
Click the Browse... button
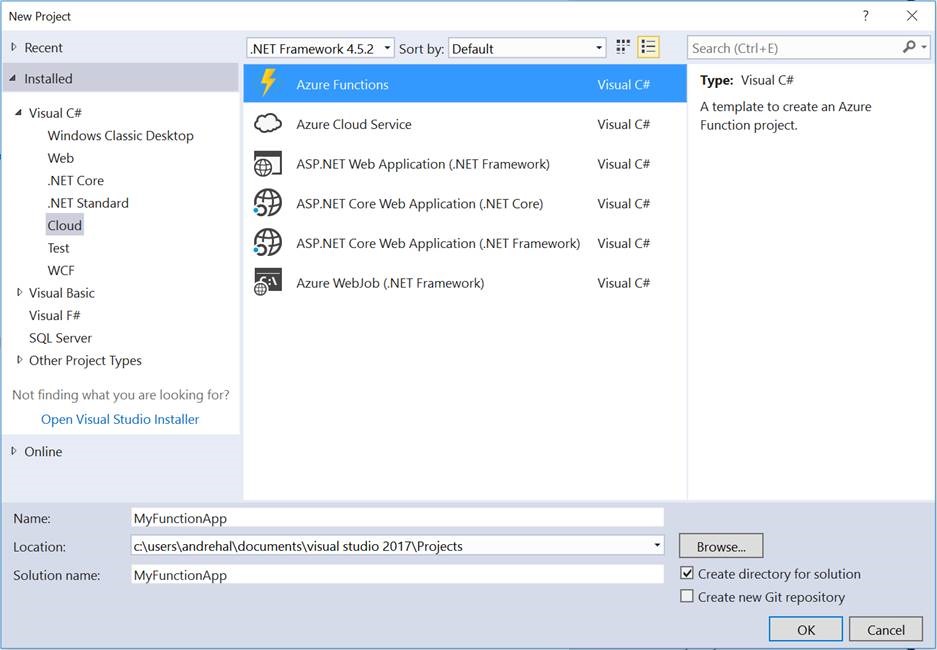721,546
